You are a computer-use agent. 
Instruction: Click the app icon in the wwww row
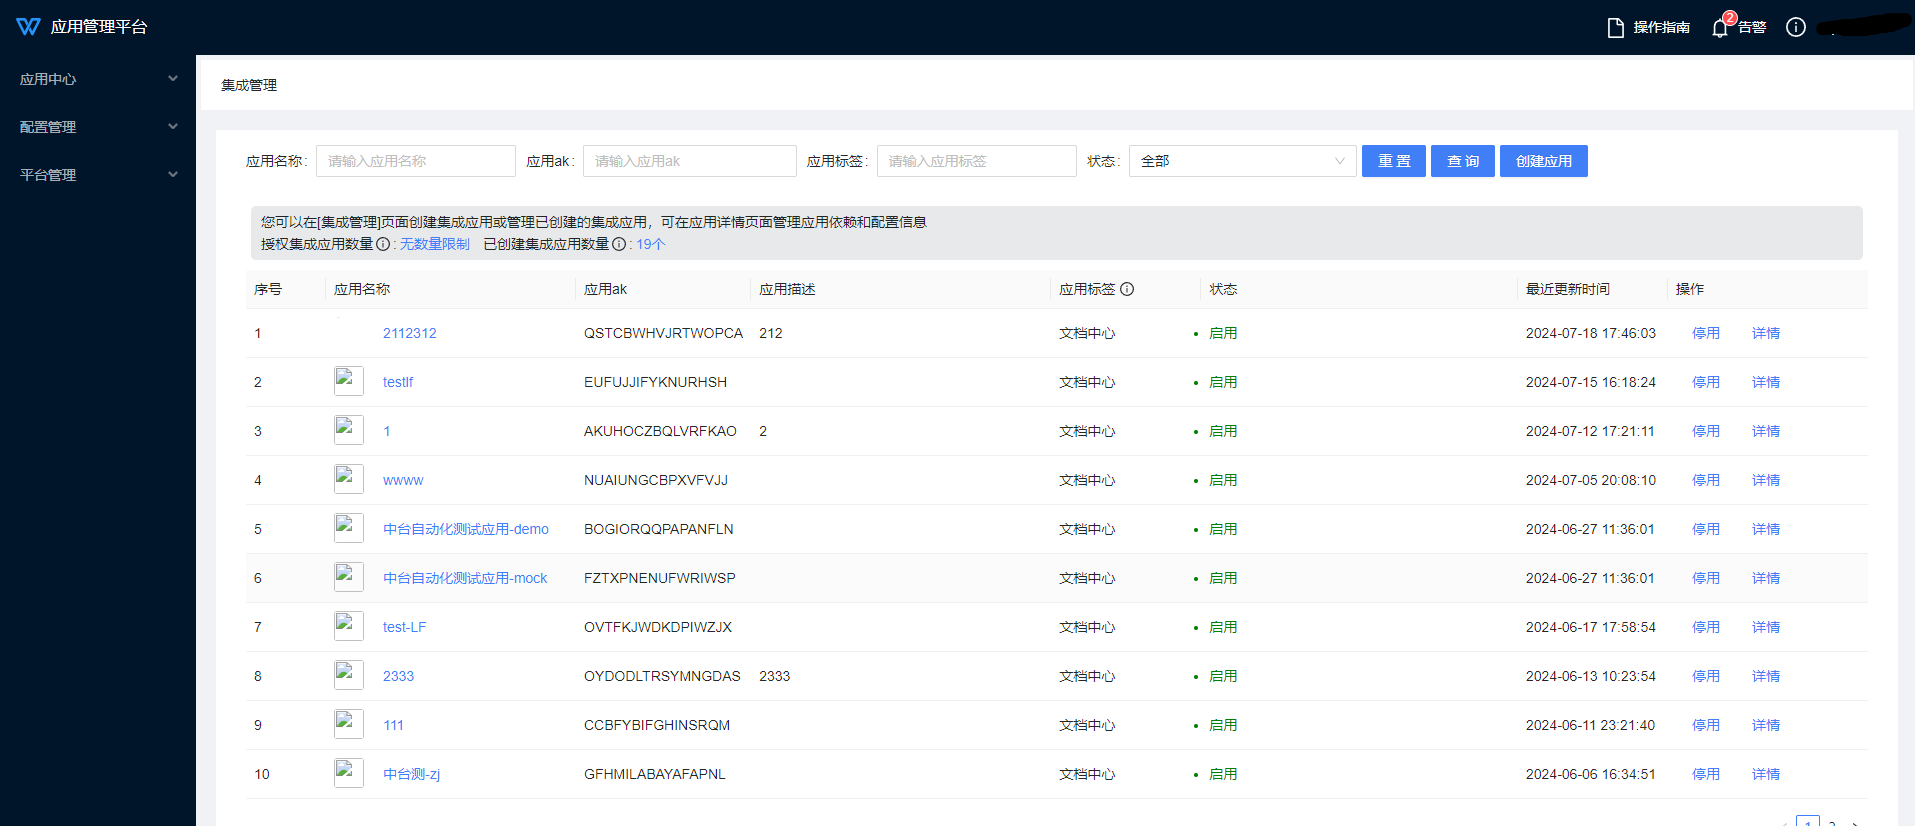pos(348,479)
